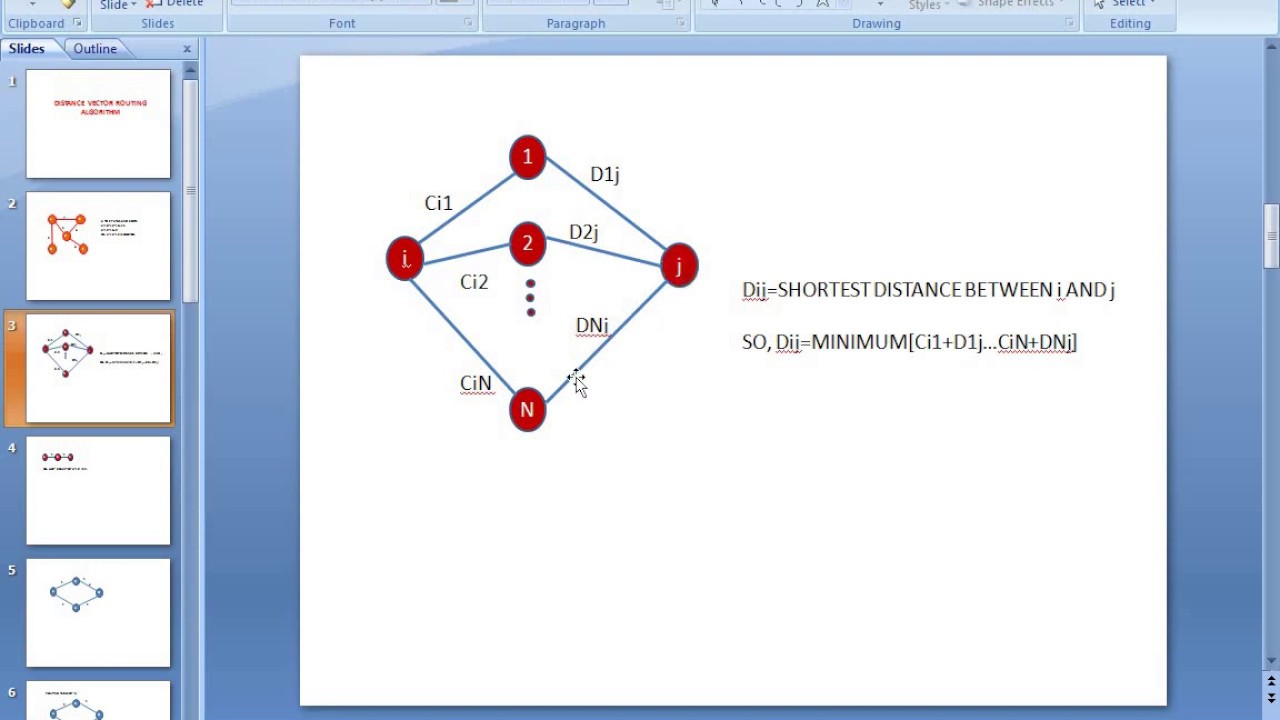
Task: Select the vertical dots between nodes 2 and N
Action: (530, 298)
